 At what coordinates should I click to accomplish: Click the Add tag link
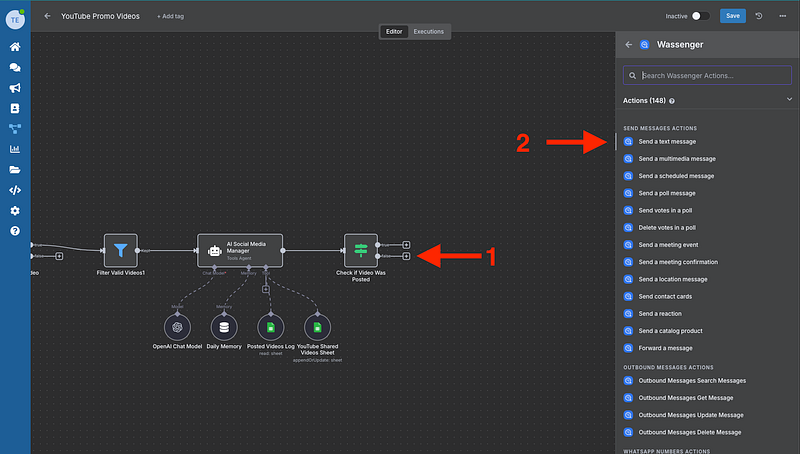[x=172, y=17]
